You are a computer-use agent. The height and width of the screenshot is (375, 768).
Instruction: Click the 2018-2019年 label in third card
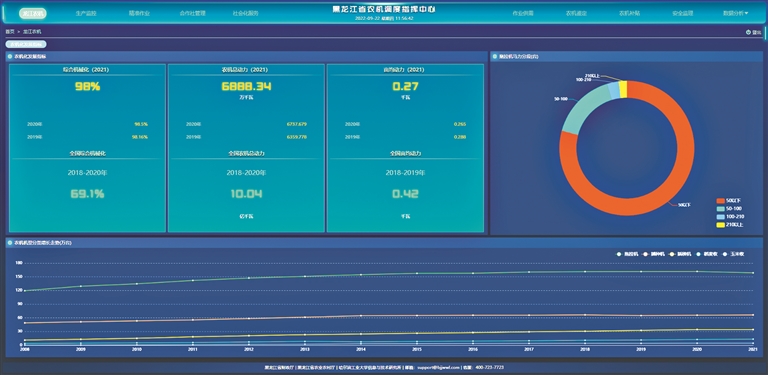406,173
